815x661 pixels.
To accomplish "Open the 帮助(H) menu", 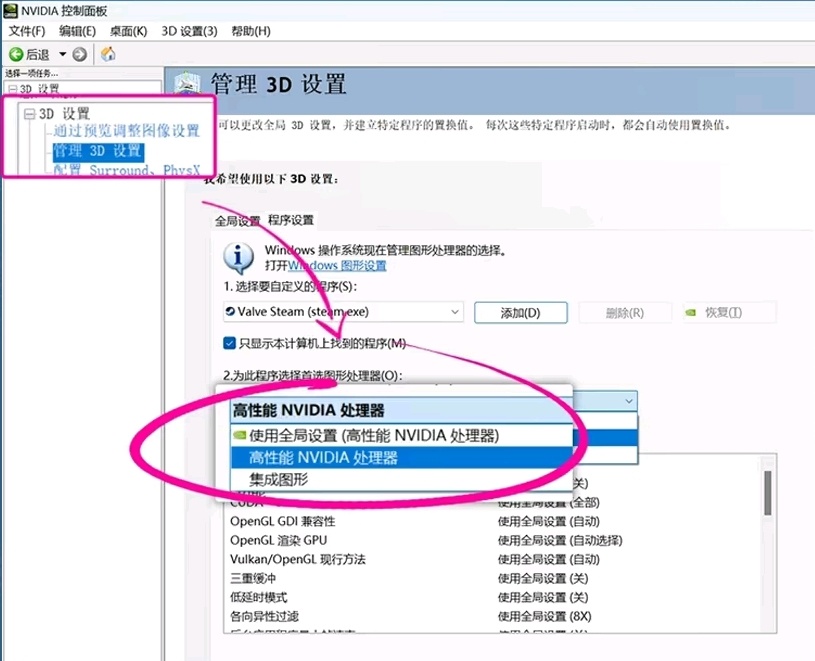I will [250, 31].
